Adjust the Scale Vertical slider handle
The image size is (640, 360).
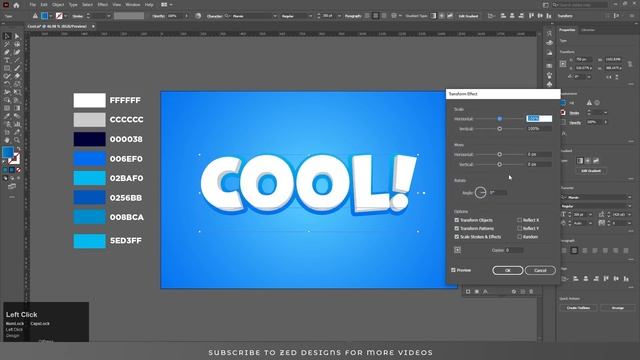click(500, 129)
